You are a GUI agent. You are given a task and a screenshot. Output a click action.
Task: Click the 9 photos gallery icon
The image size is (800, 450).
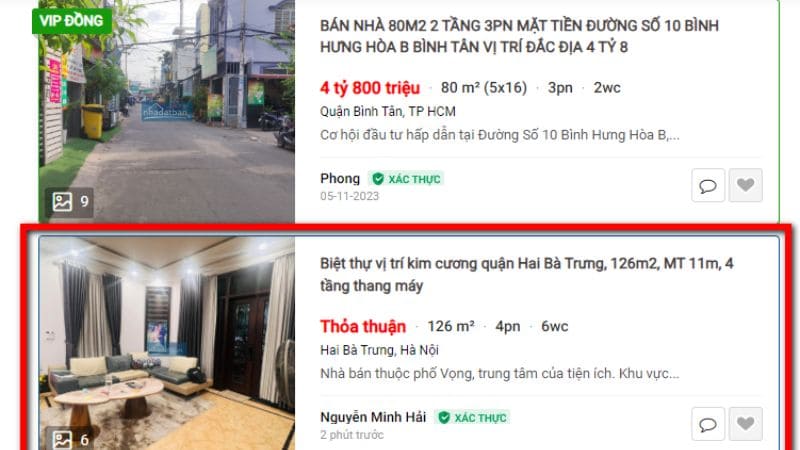coord(70,202)
